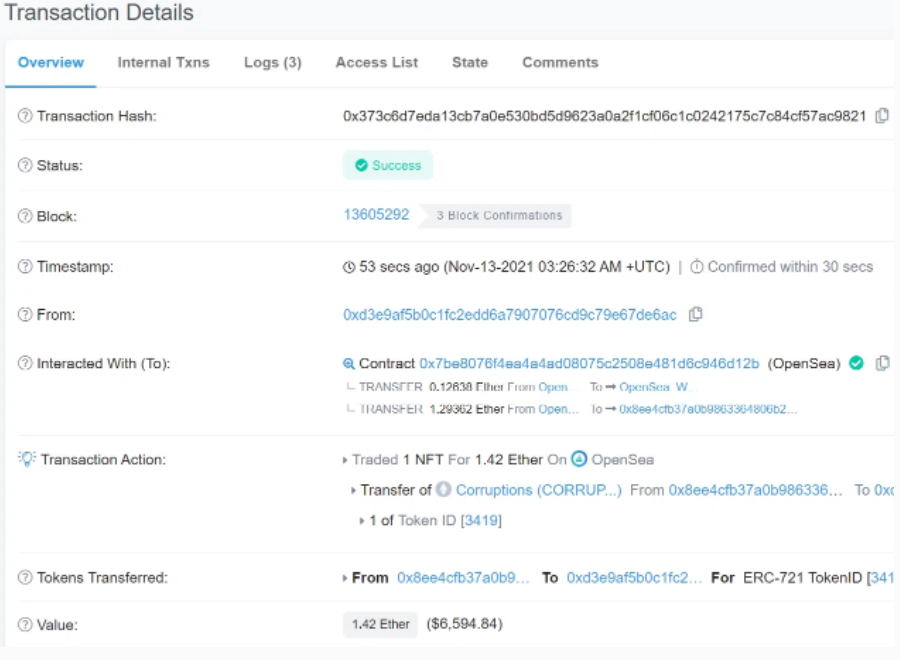The height and width of the screenshot is (660, 900).
Task: Click the timer icon before Confirmed within 30 secs
Action: pos(696,267)
